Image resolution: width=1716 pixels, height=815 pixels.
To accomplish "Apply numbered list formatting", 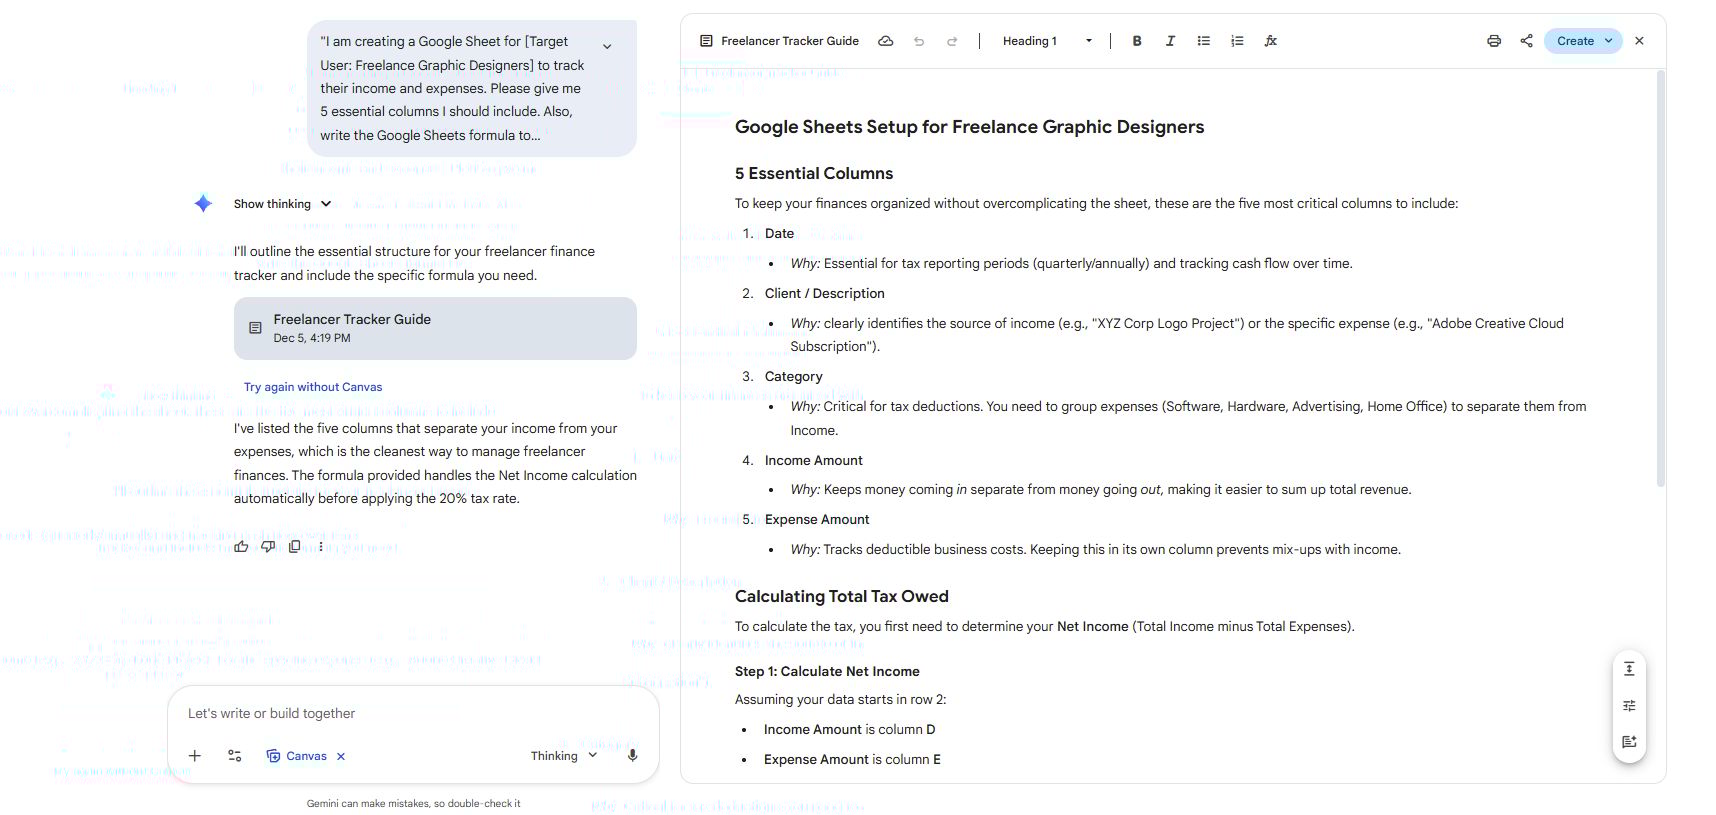I will tap(1237, 41).
